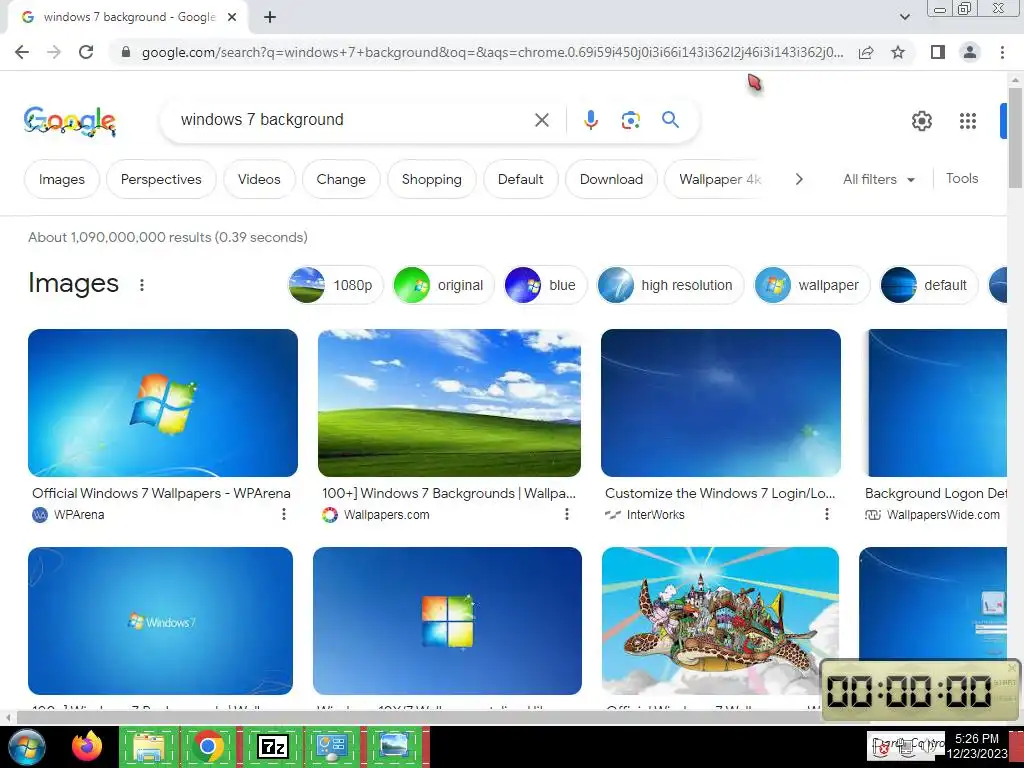The height and width of the screenshot is (768, 1024).
Task: Open '100+] Windows 7 Backgrounds' link
Action: point(449,493)
